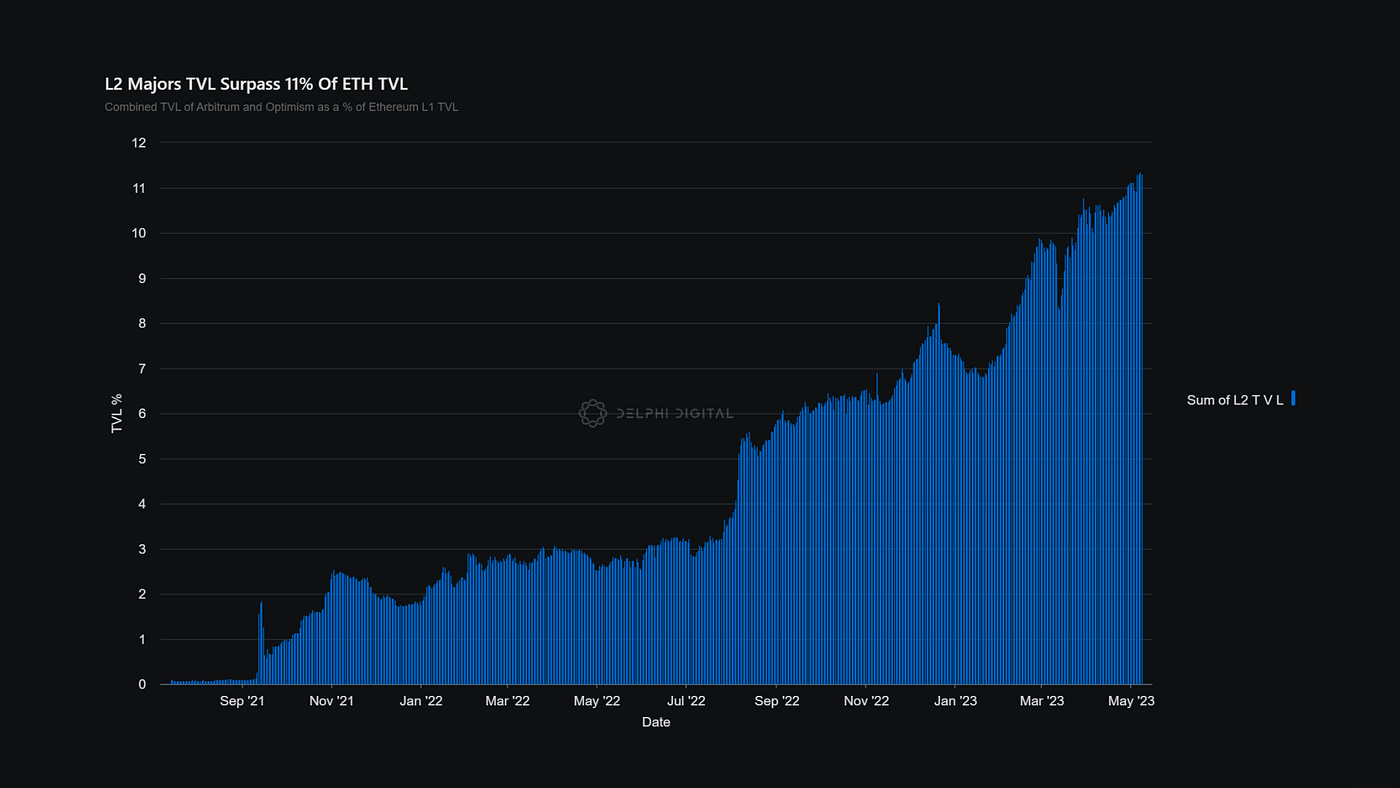Click a bar above the Nov '22 label
Image resolution: width=1400 pixels, height=788 pixels.
(866, 530)
